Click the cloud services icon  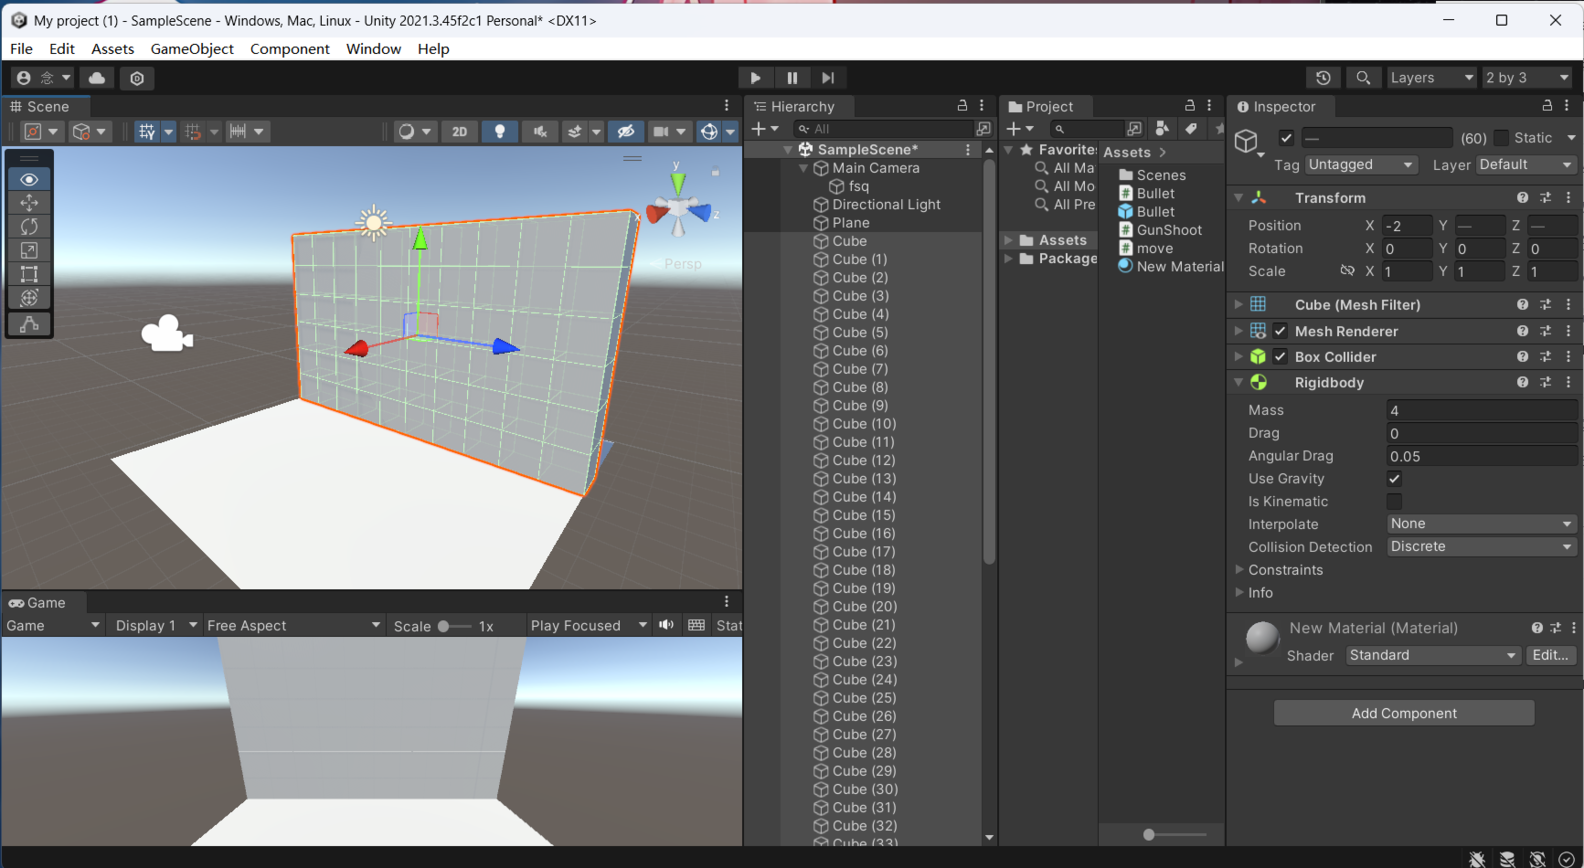click(97, 78)
